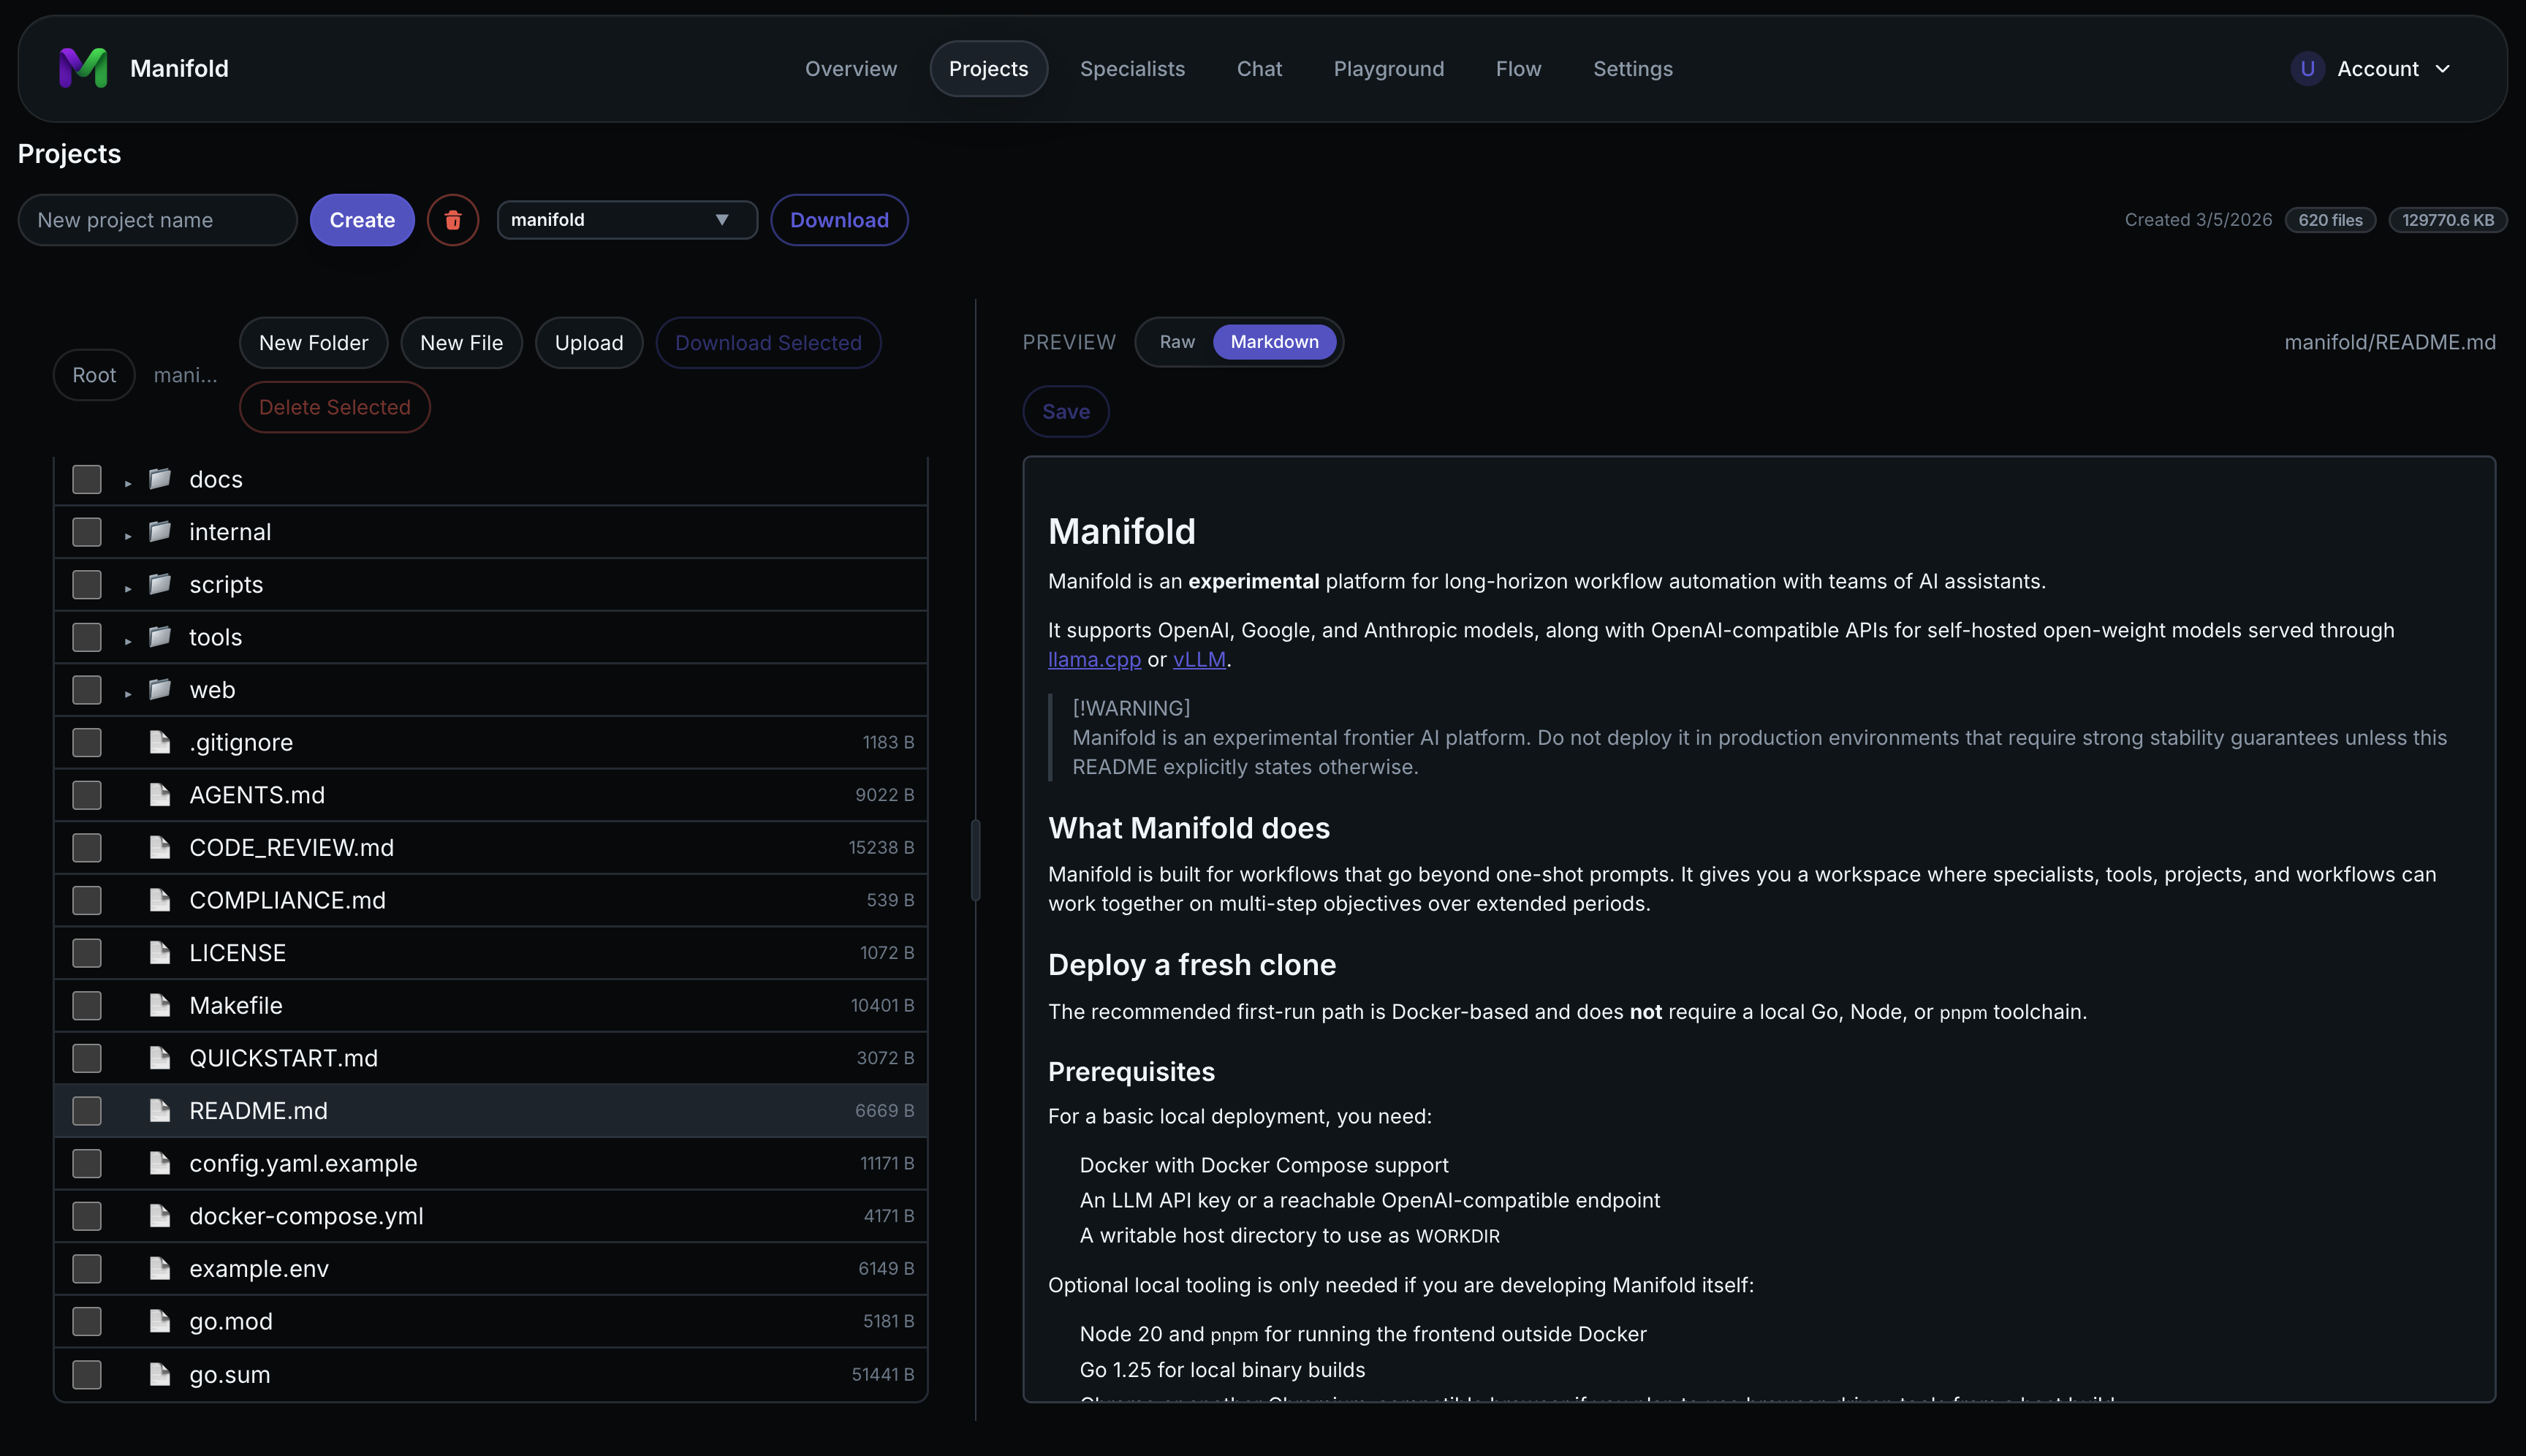The width and height of the screenshot is (2526, 1456).
Task: Expand the scripts folder arrow
Action: click(x=128, y=588)
